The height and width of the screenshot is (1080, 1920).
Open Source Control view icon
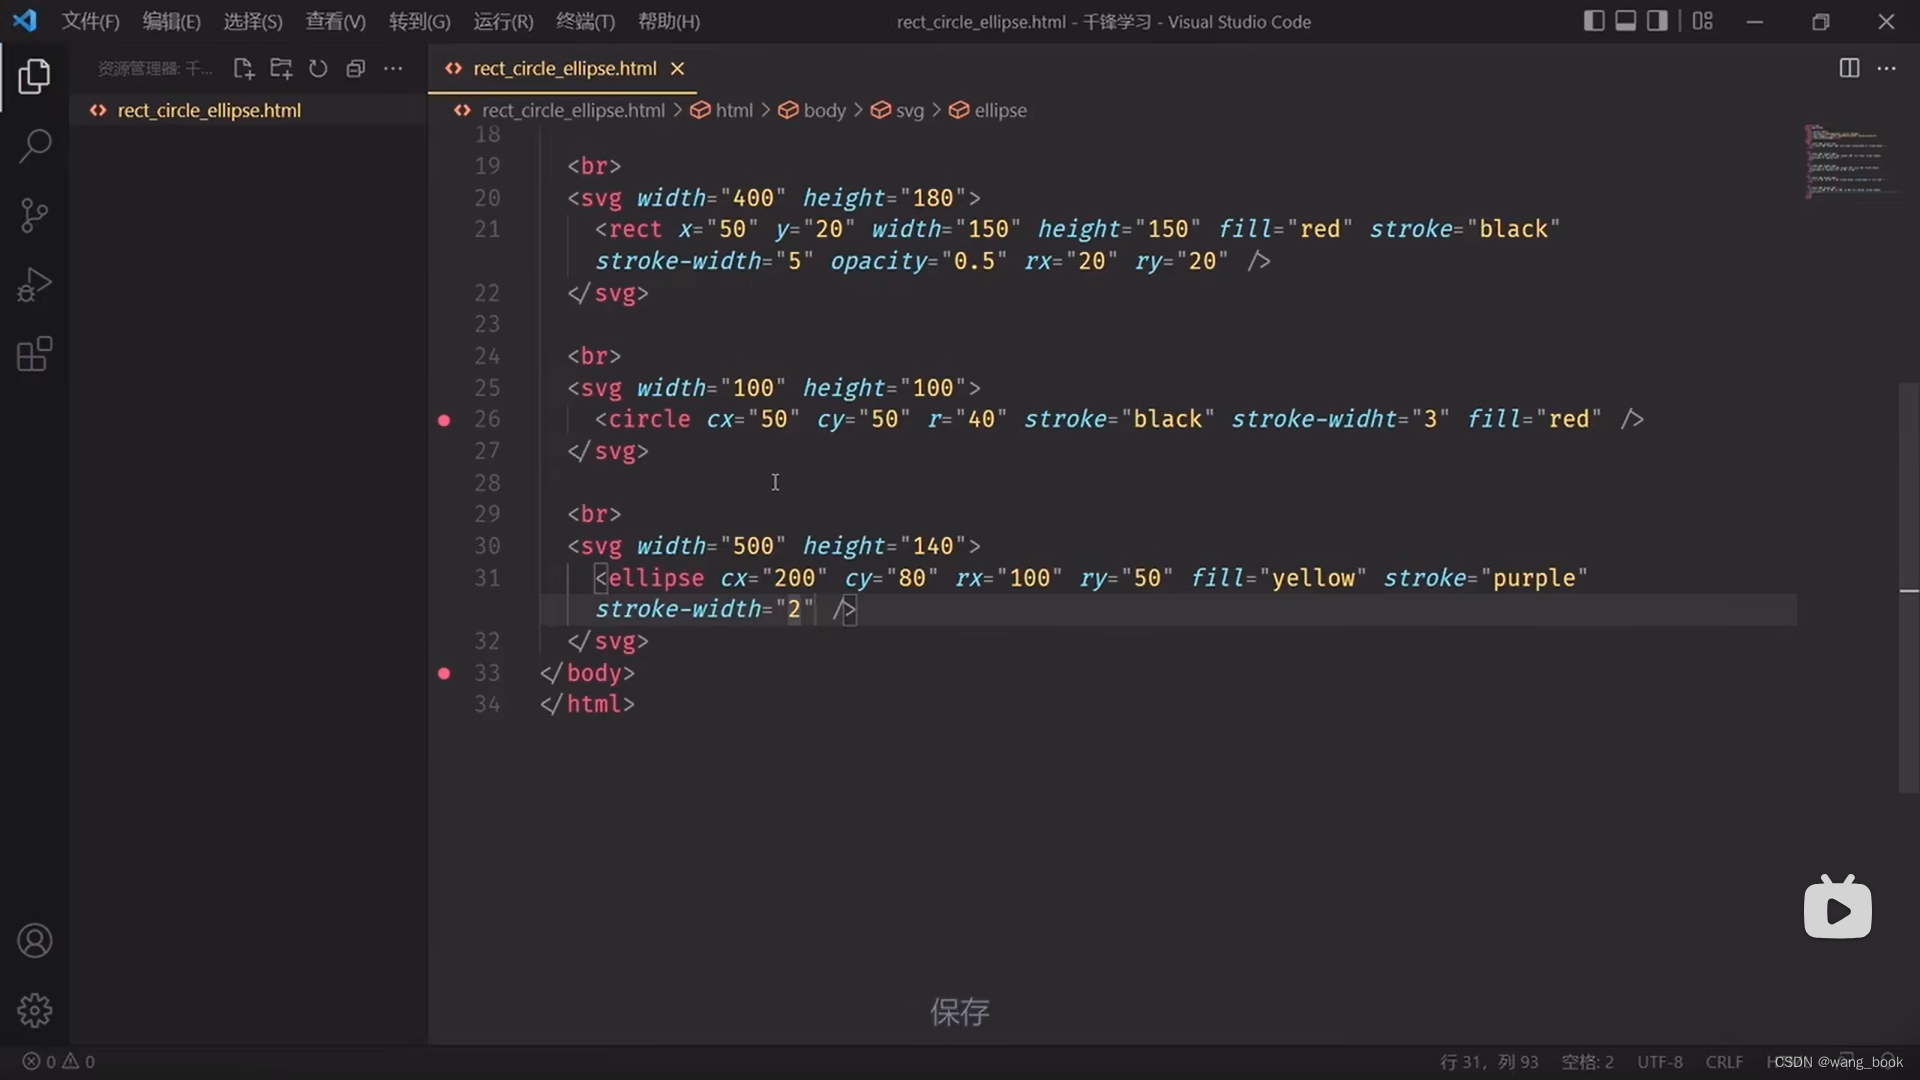pos(34,215)
